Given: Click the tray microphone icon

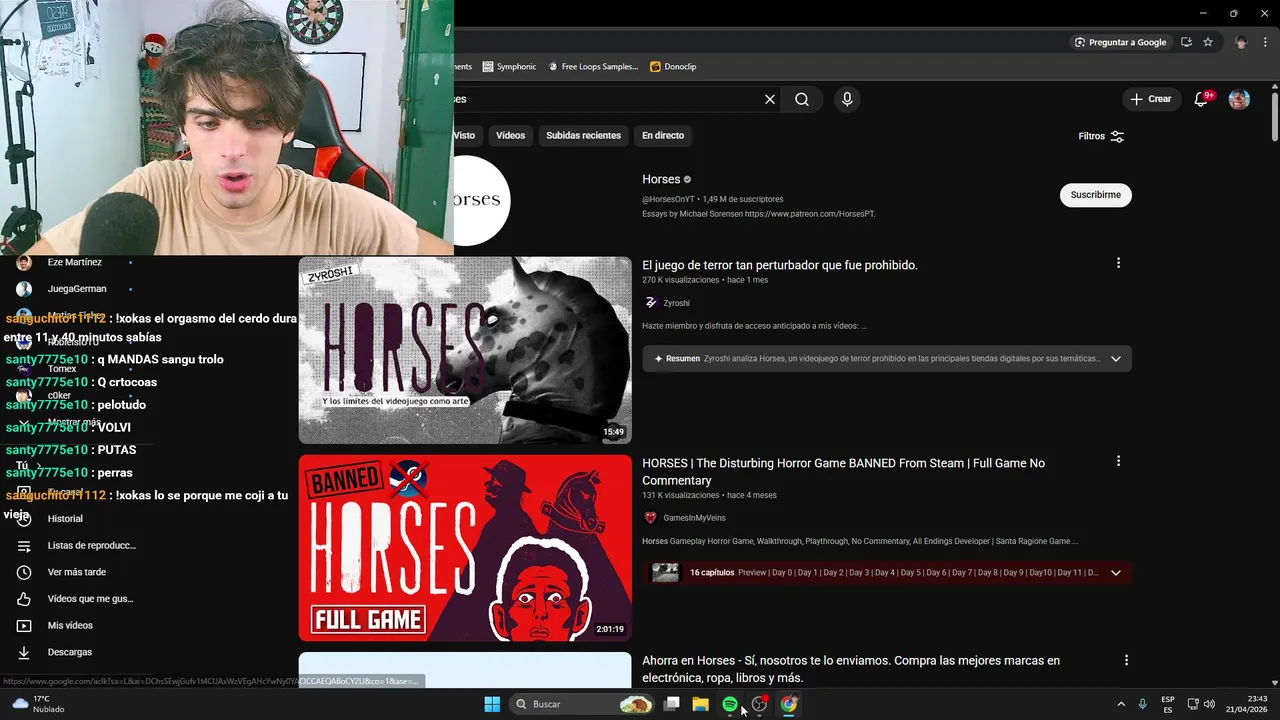Looking at the screenshot, I should click(1143, 704).
